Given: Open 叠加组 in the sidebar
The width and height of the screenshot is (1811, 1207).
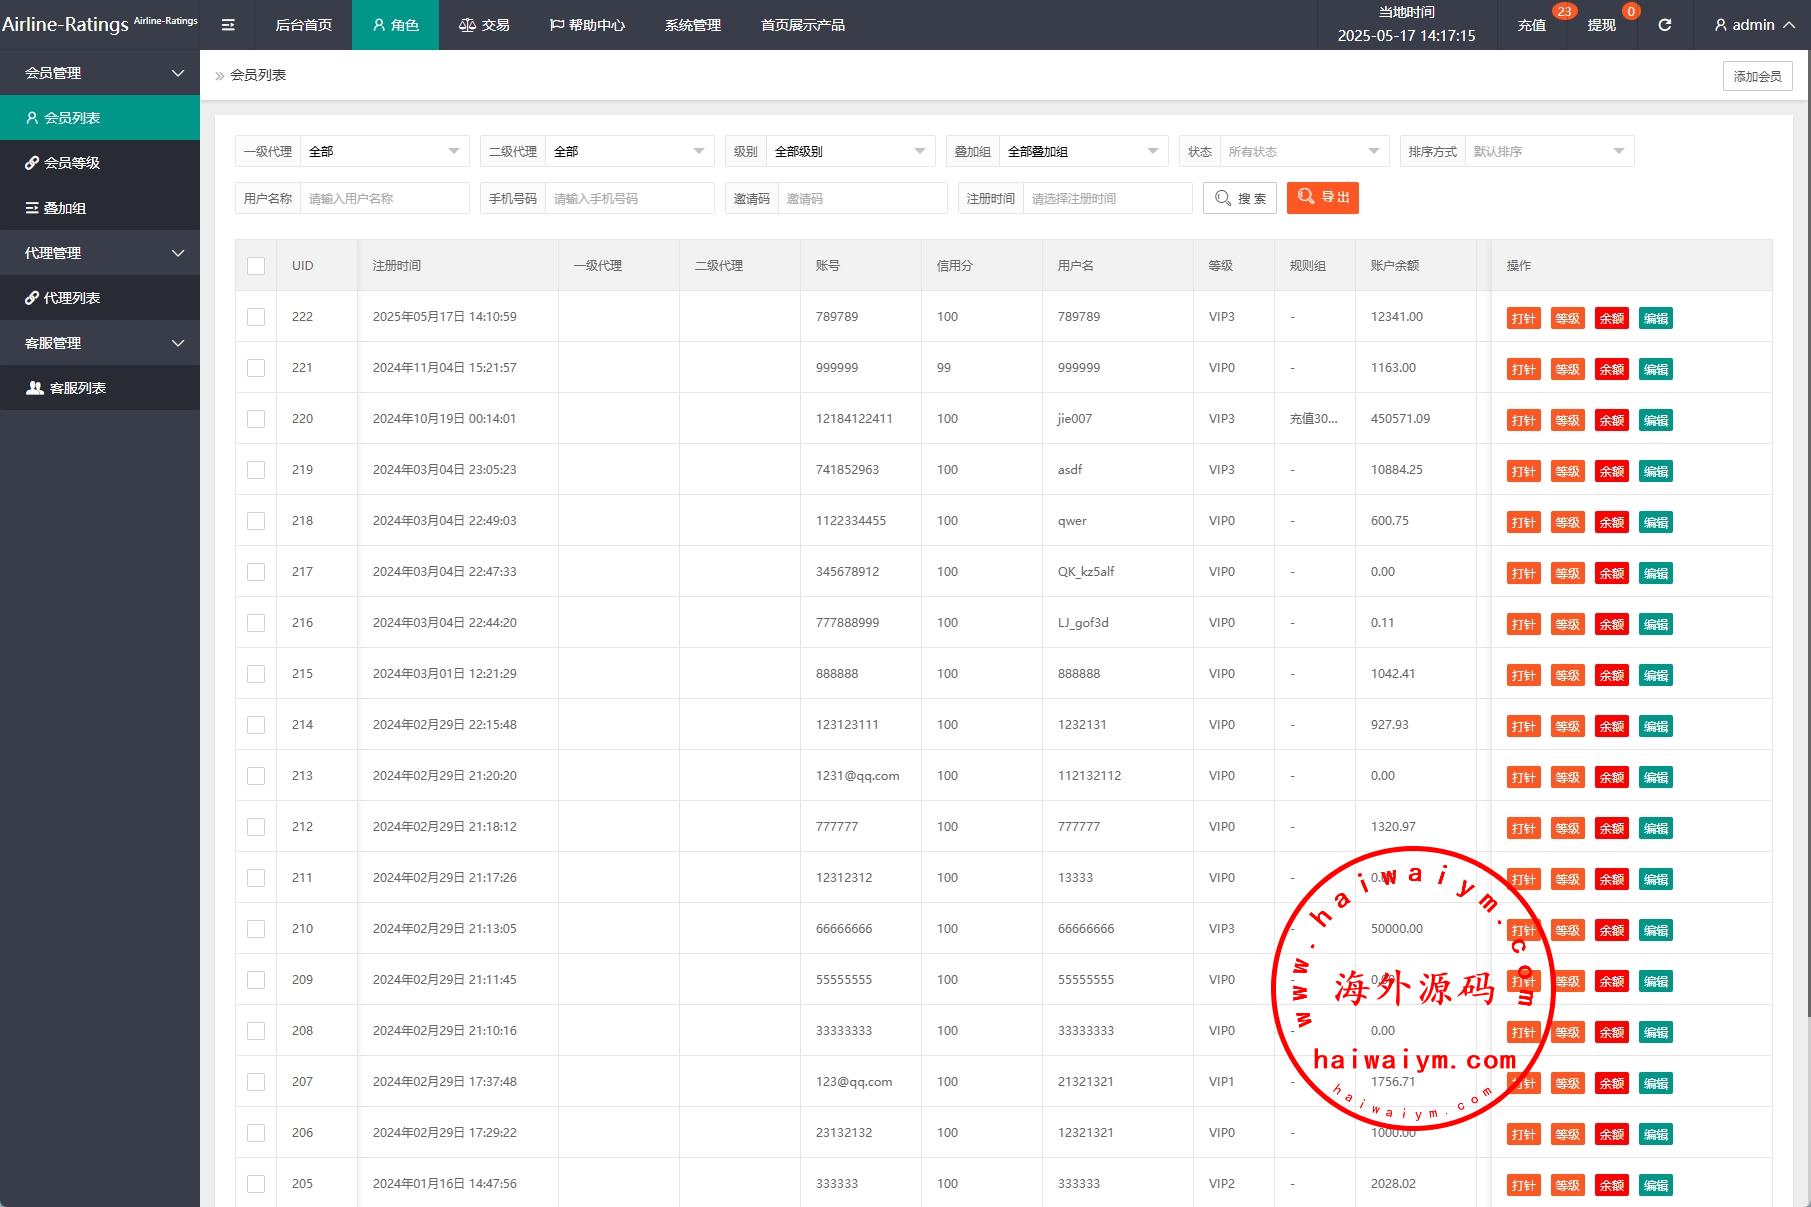Looking at the screenshot, I should click(64, 208).
